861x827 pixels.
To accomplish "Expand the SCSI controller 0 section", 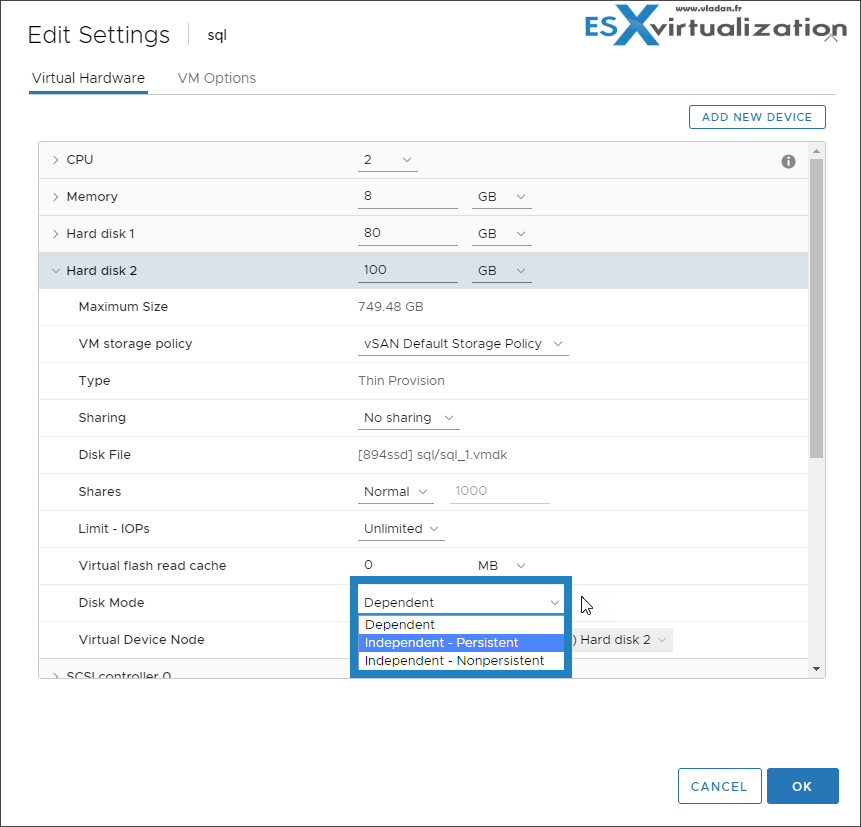I will (55, 674).
